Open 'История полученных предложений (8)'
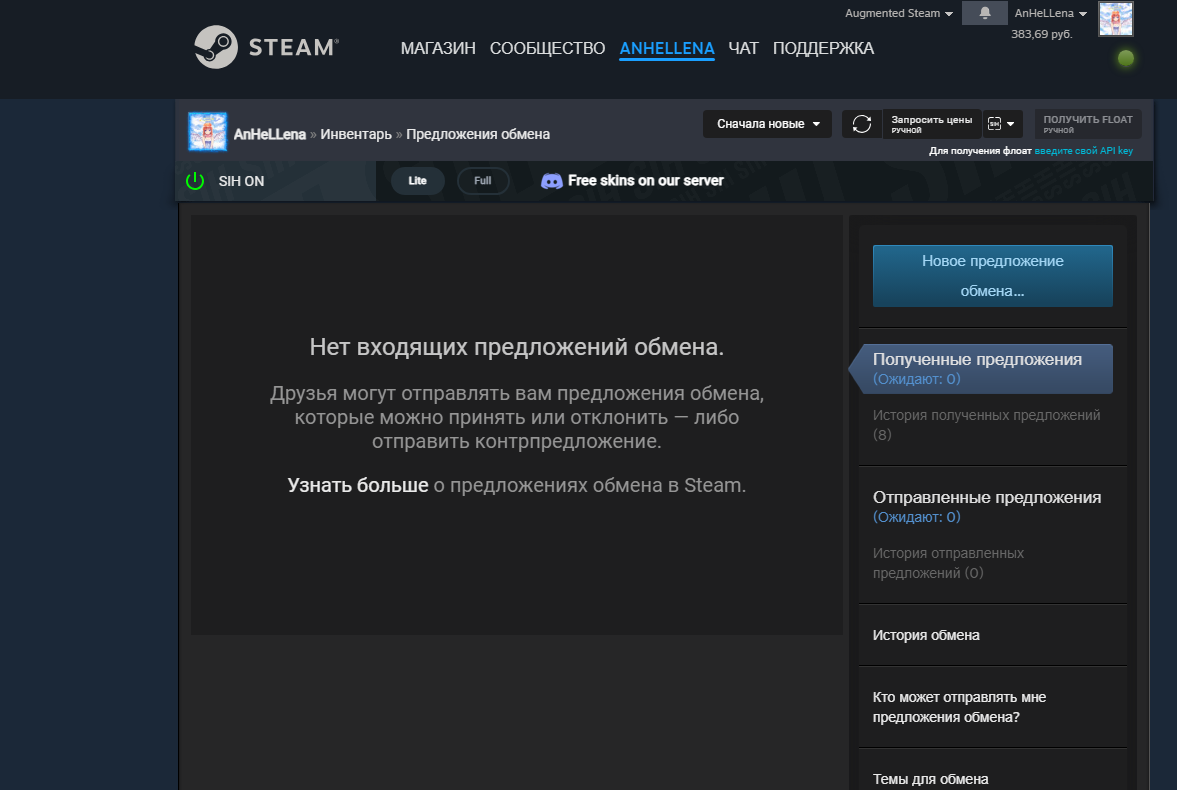The image size is (1177, 790). [x=986, y=425]
